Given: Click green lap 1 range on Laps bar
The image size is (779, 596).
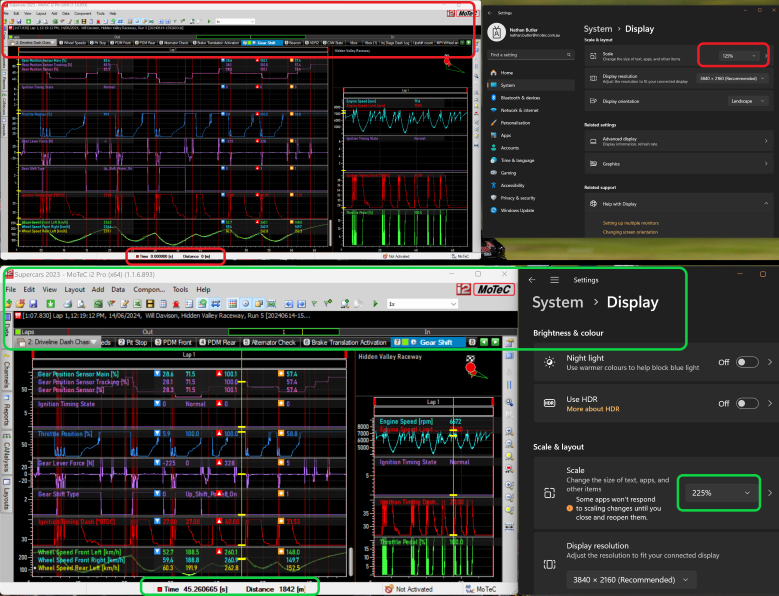Looking at the screenshot, I should (x=284, y=332).
